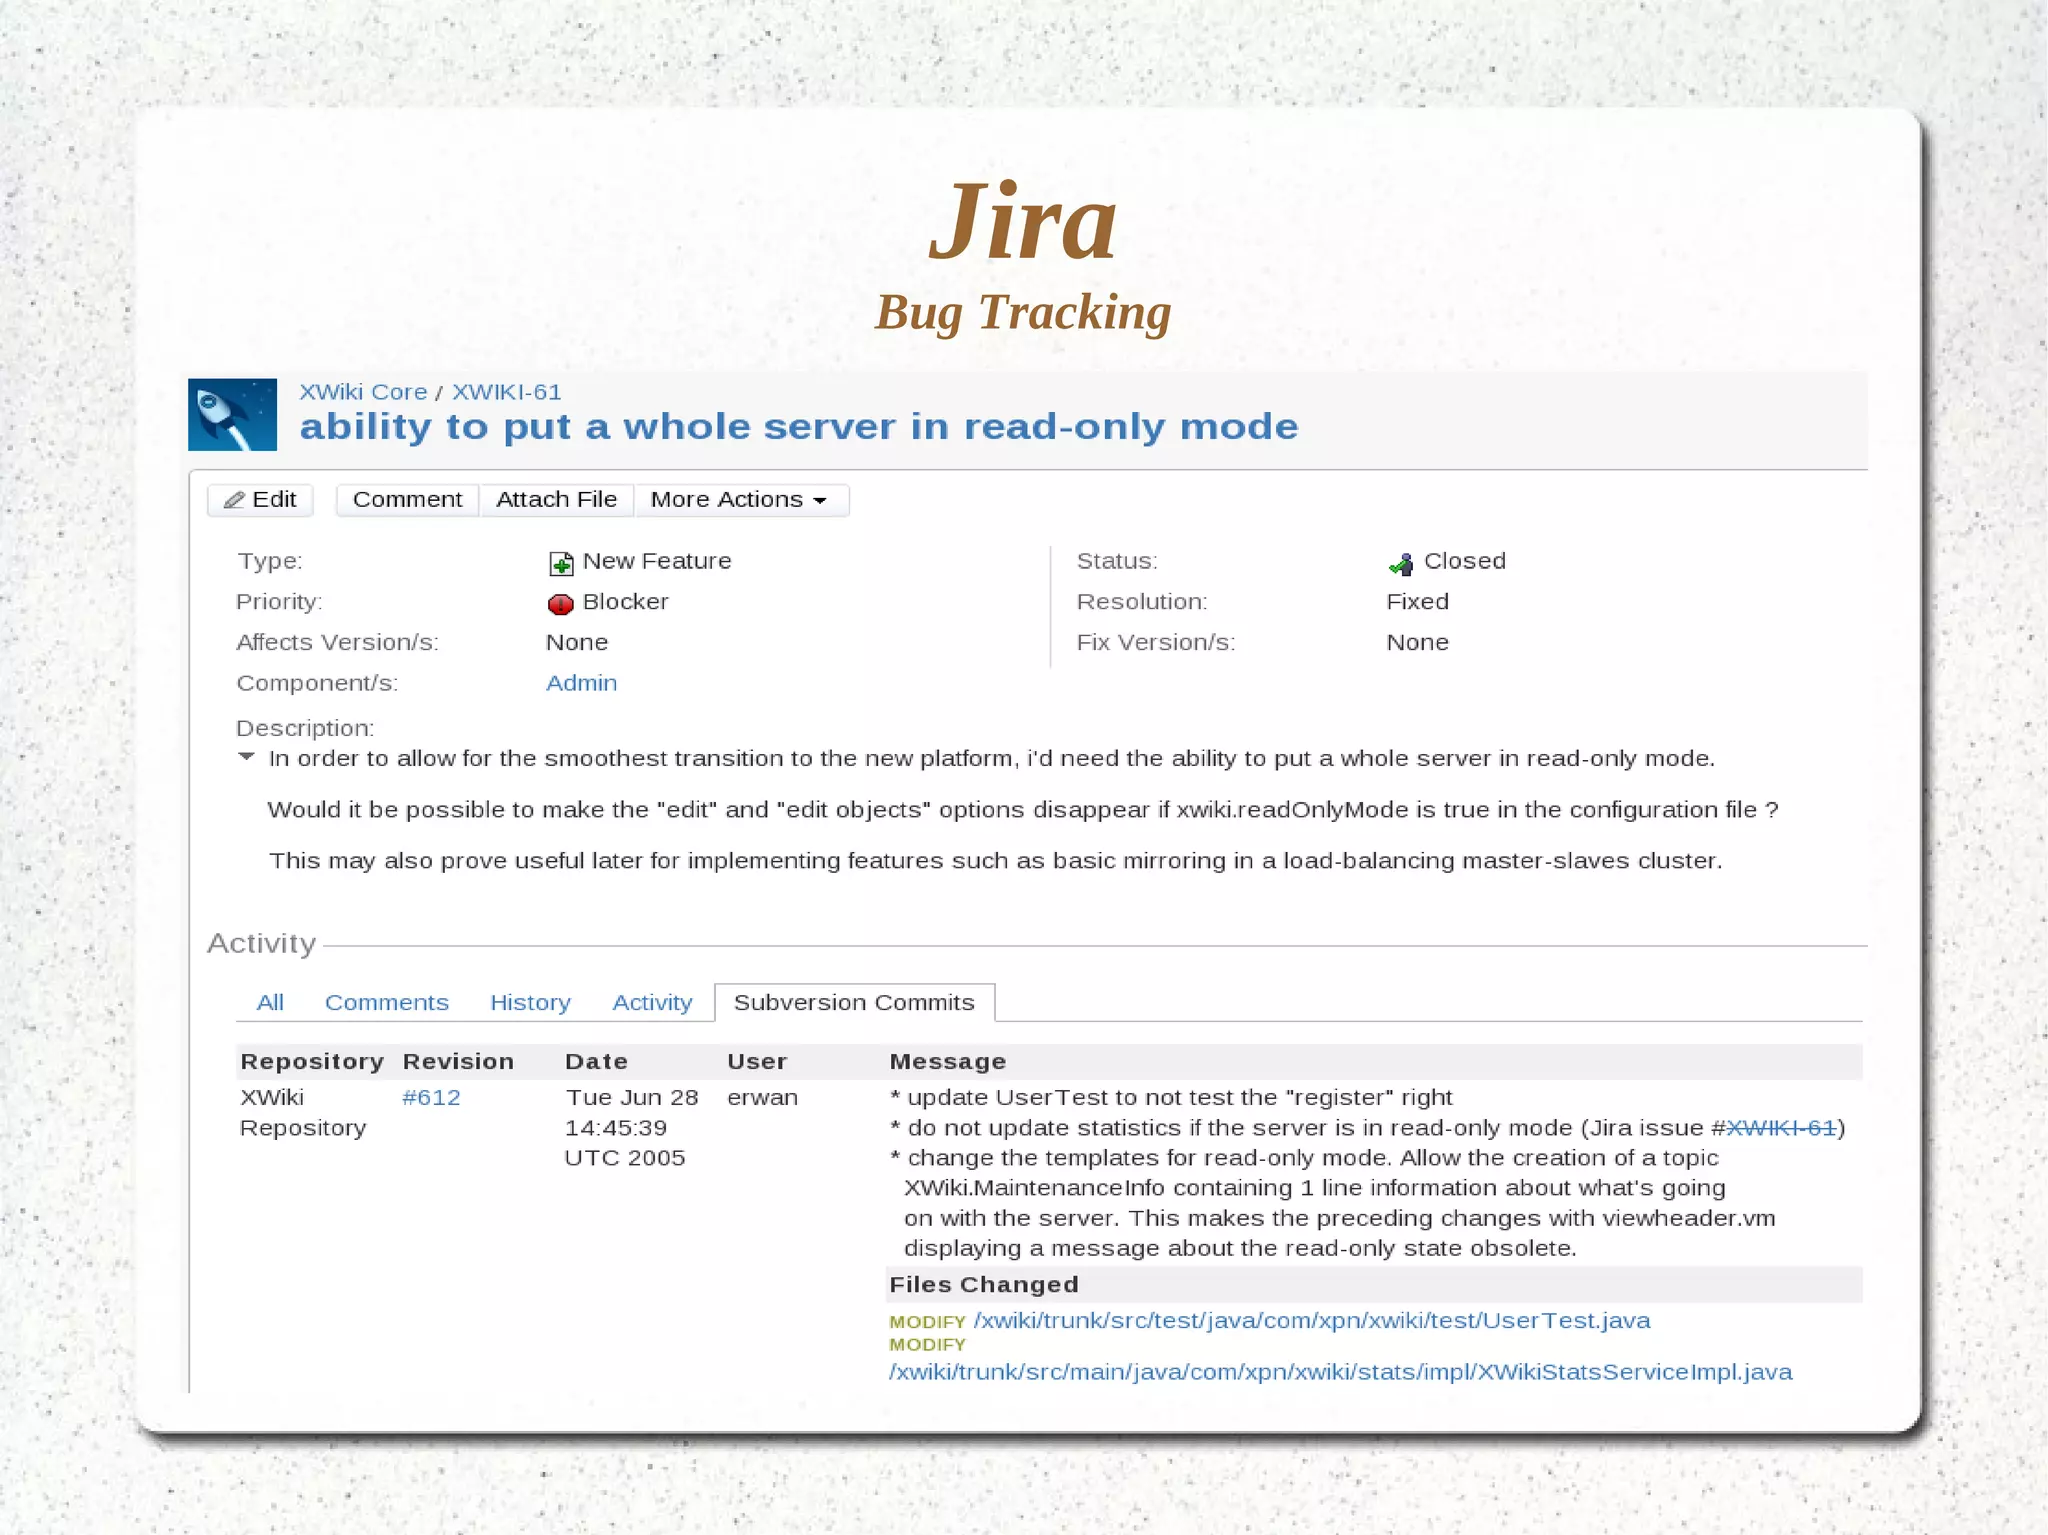Open the UserTest.java file link
Viewport: 2048px width, 1535px height.
pyautogui.click(x=1312, y=1320)
